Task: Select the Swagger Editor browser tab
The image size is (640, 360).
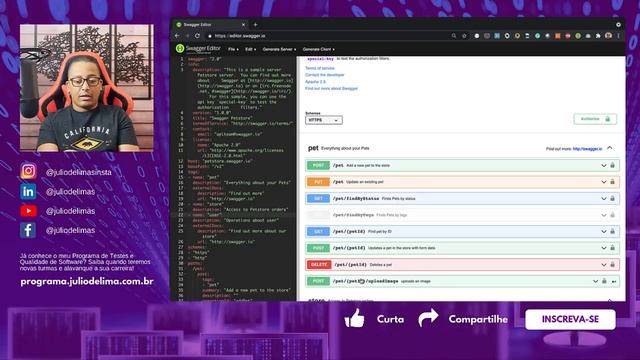Action: (x=210, y=24)
